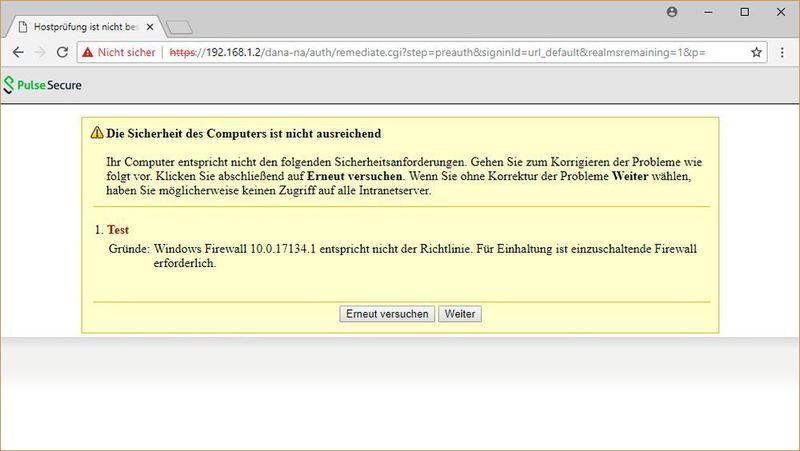The height and width of the screenshot is (451, 800).
Task: Reload the page with refresh icon
Action: pyautogui.click(x=62, y=52)
